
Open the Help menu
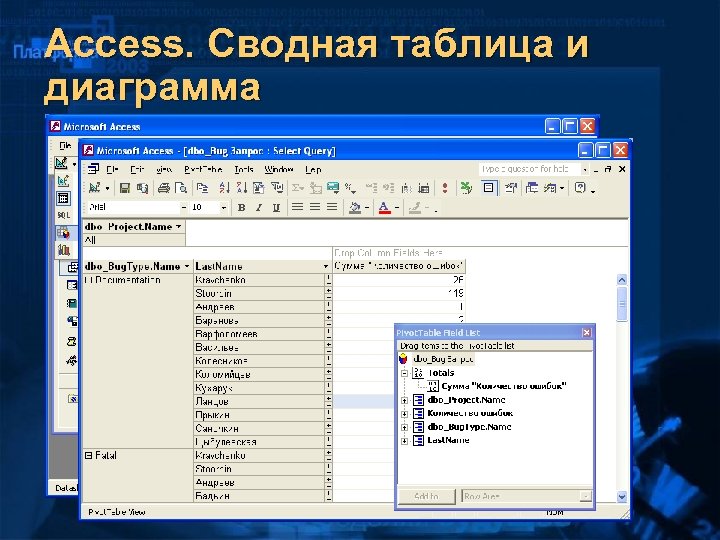pyautogui.click(x=313, y=170)
